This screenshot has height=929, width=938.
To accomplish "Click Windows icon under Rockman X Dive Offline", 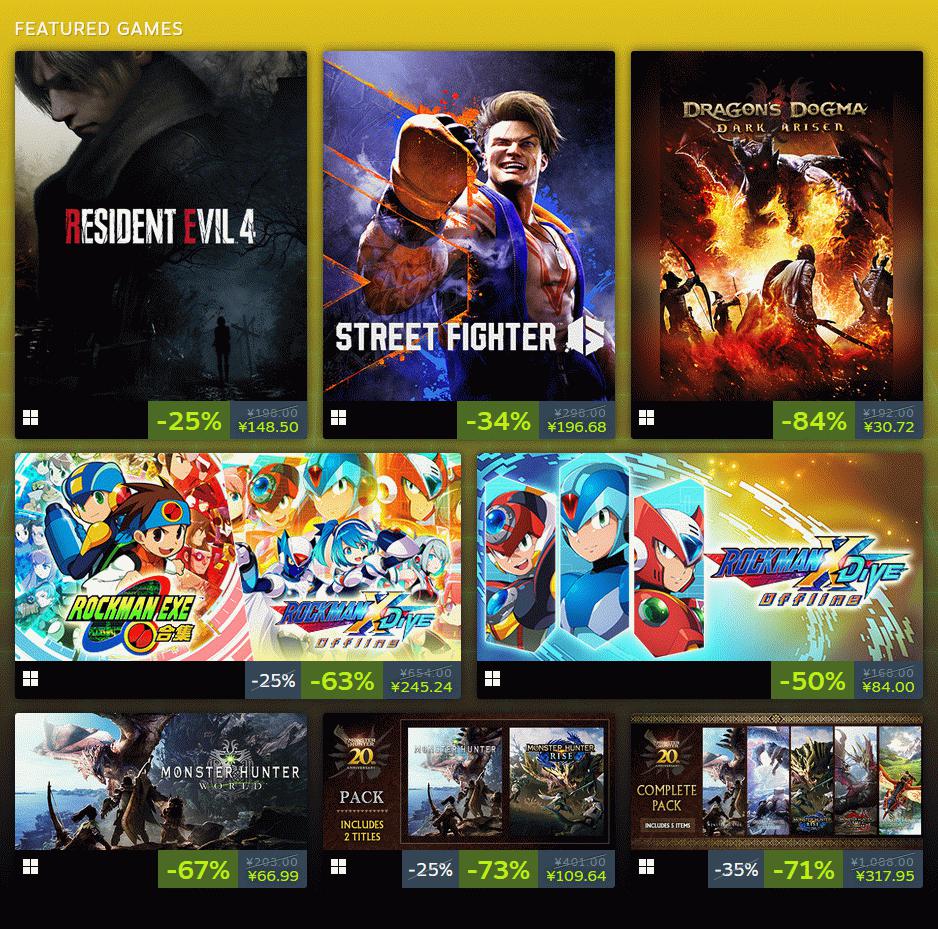I will point(492,678).
